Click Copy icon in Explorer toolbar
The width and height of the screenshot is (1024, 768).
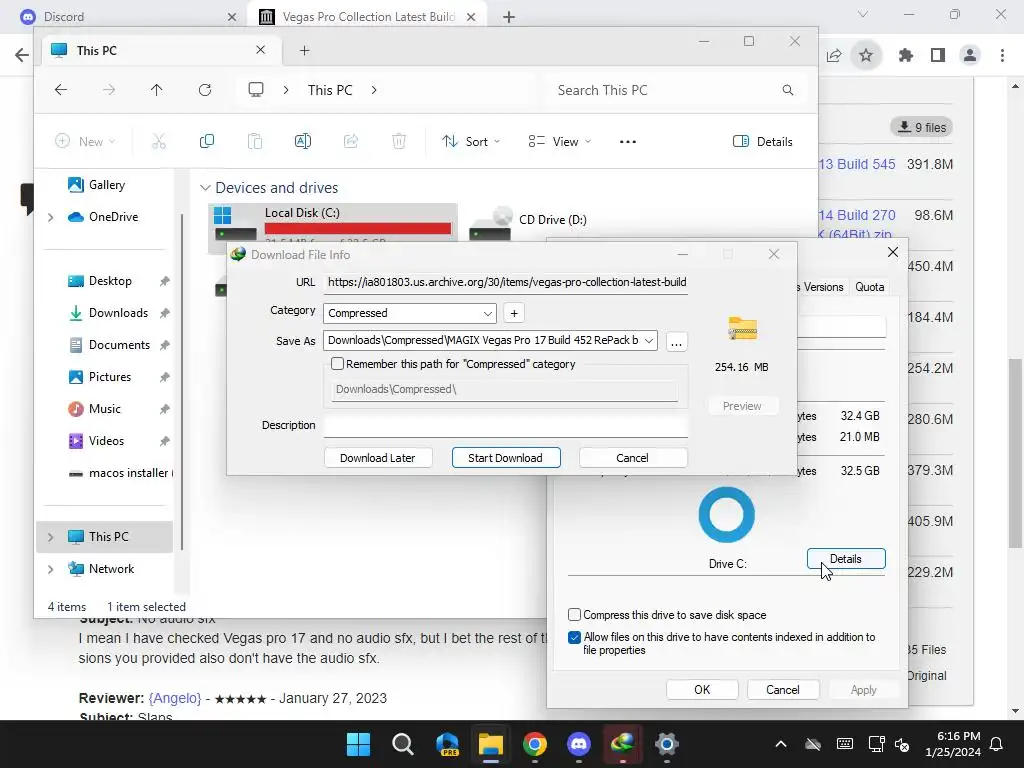(207, 141)
